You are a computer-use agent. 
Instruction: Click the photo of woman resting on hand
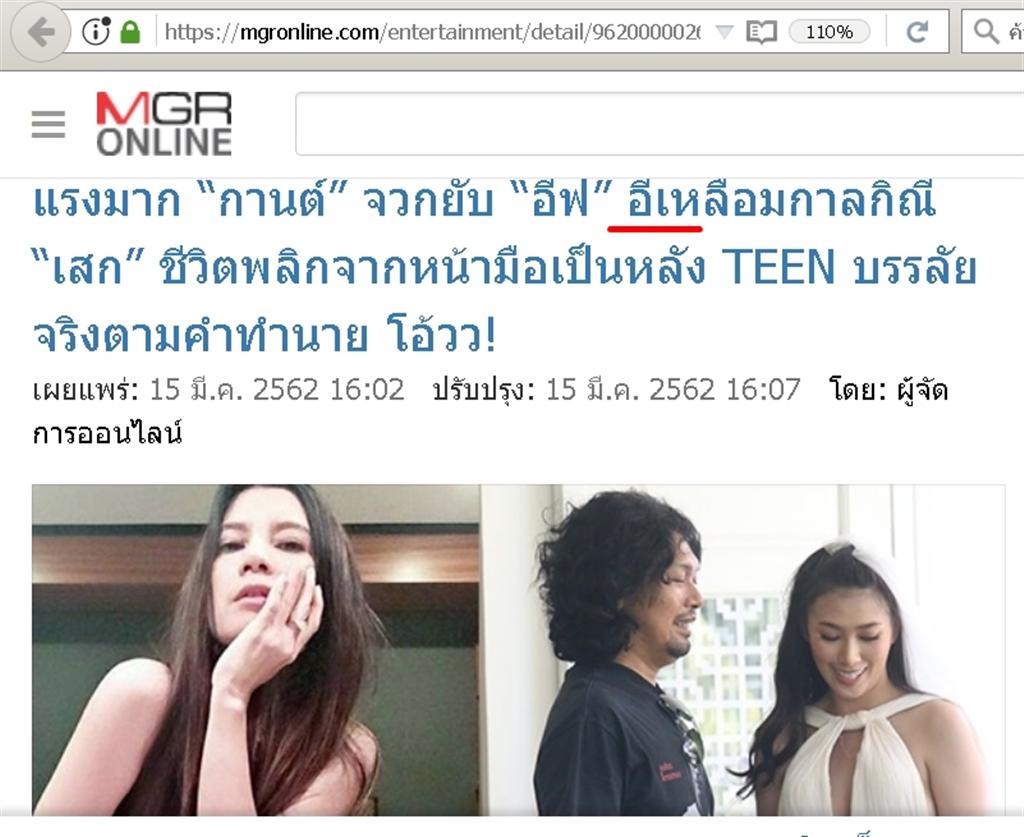pyautogui.click(x=256, y=650)
